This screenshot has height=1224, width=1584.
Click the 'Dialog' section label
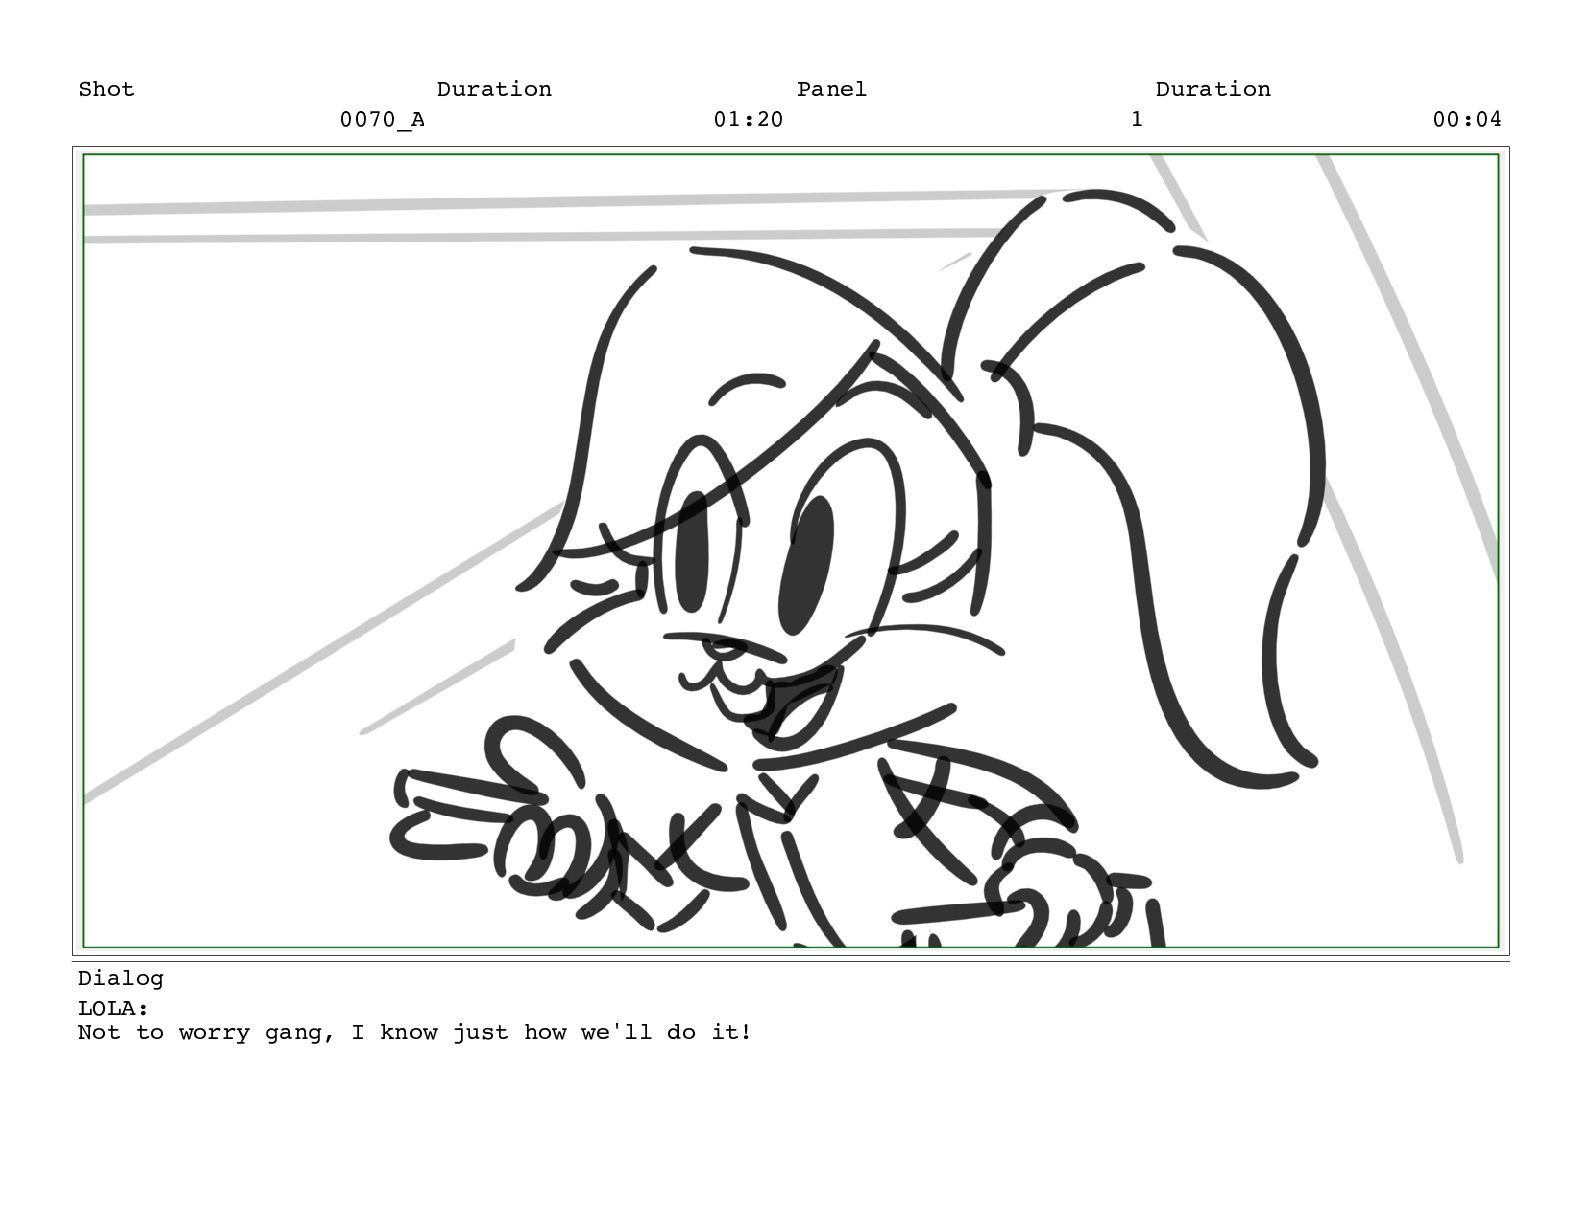[x=121, y=979]
